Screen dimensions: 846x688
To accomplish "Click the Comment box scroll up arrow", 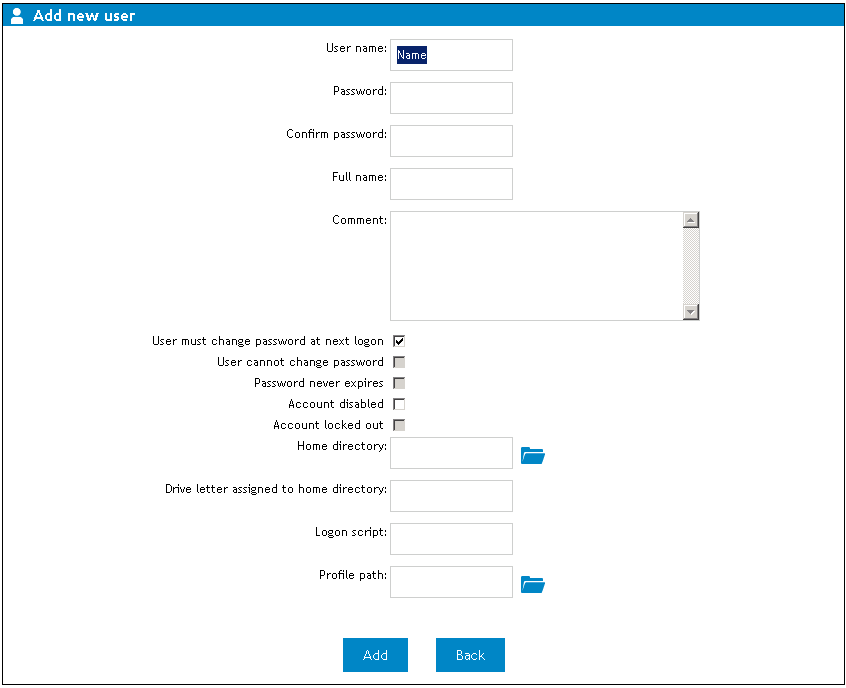I will [x=691, y=220].
